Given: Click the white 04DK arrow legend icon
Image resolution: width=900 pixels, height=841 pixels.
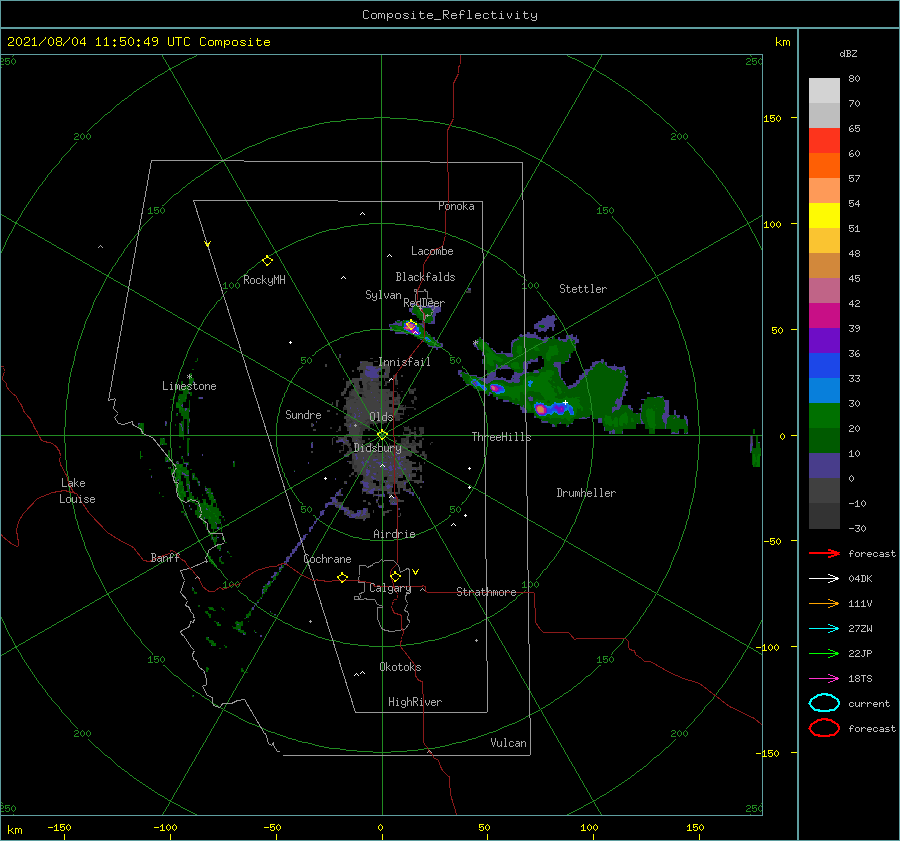Looking at the screenshot, I should pos(824,579).
